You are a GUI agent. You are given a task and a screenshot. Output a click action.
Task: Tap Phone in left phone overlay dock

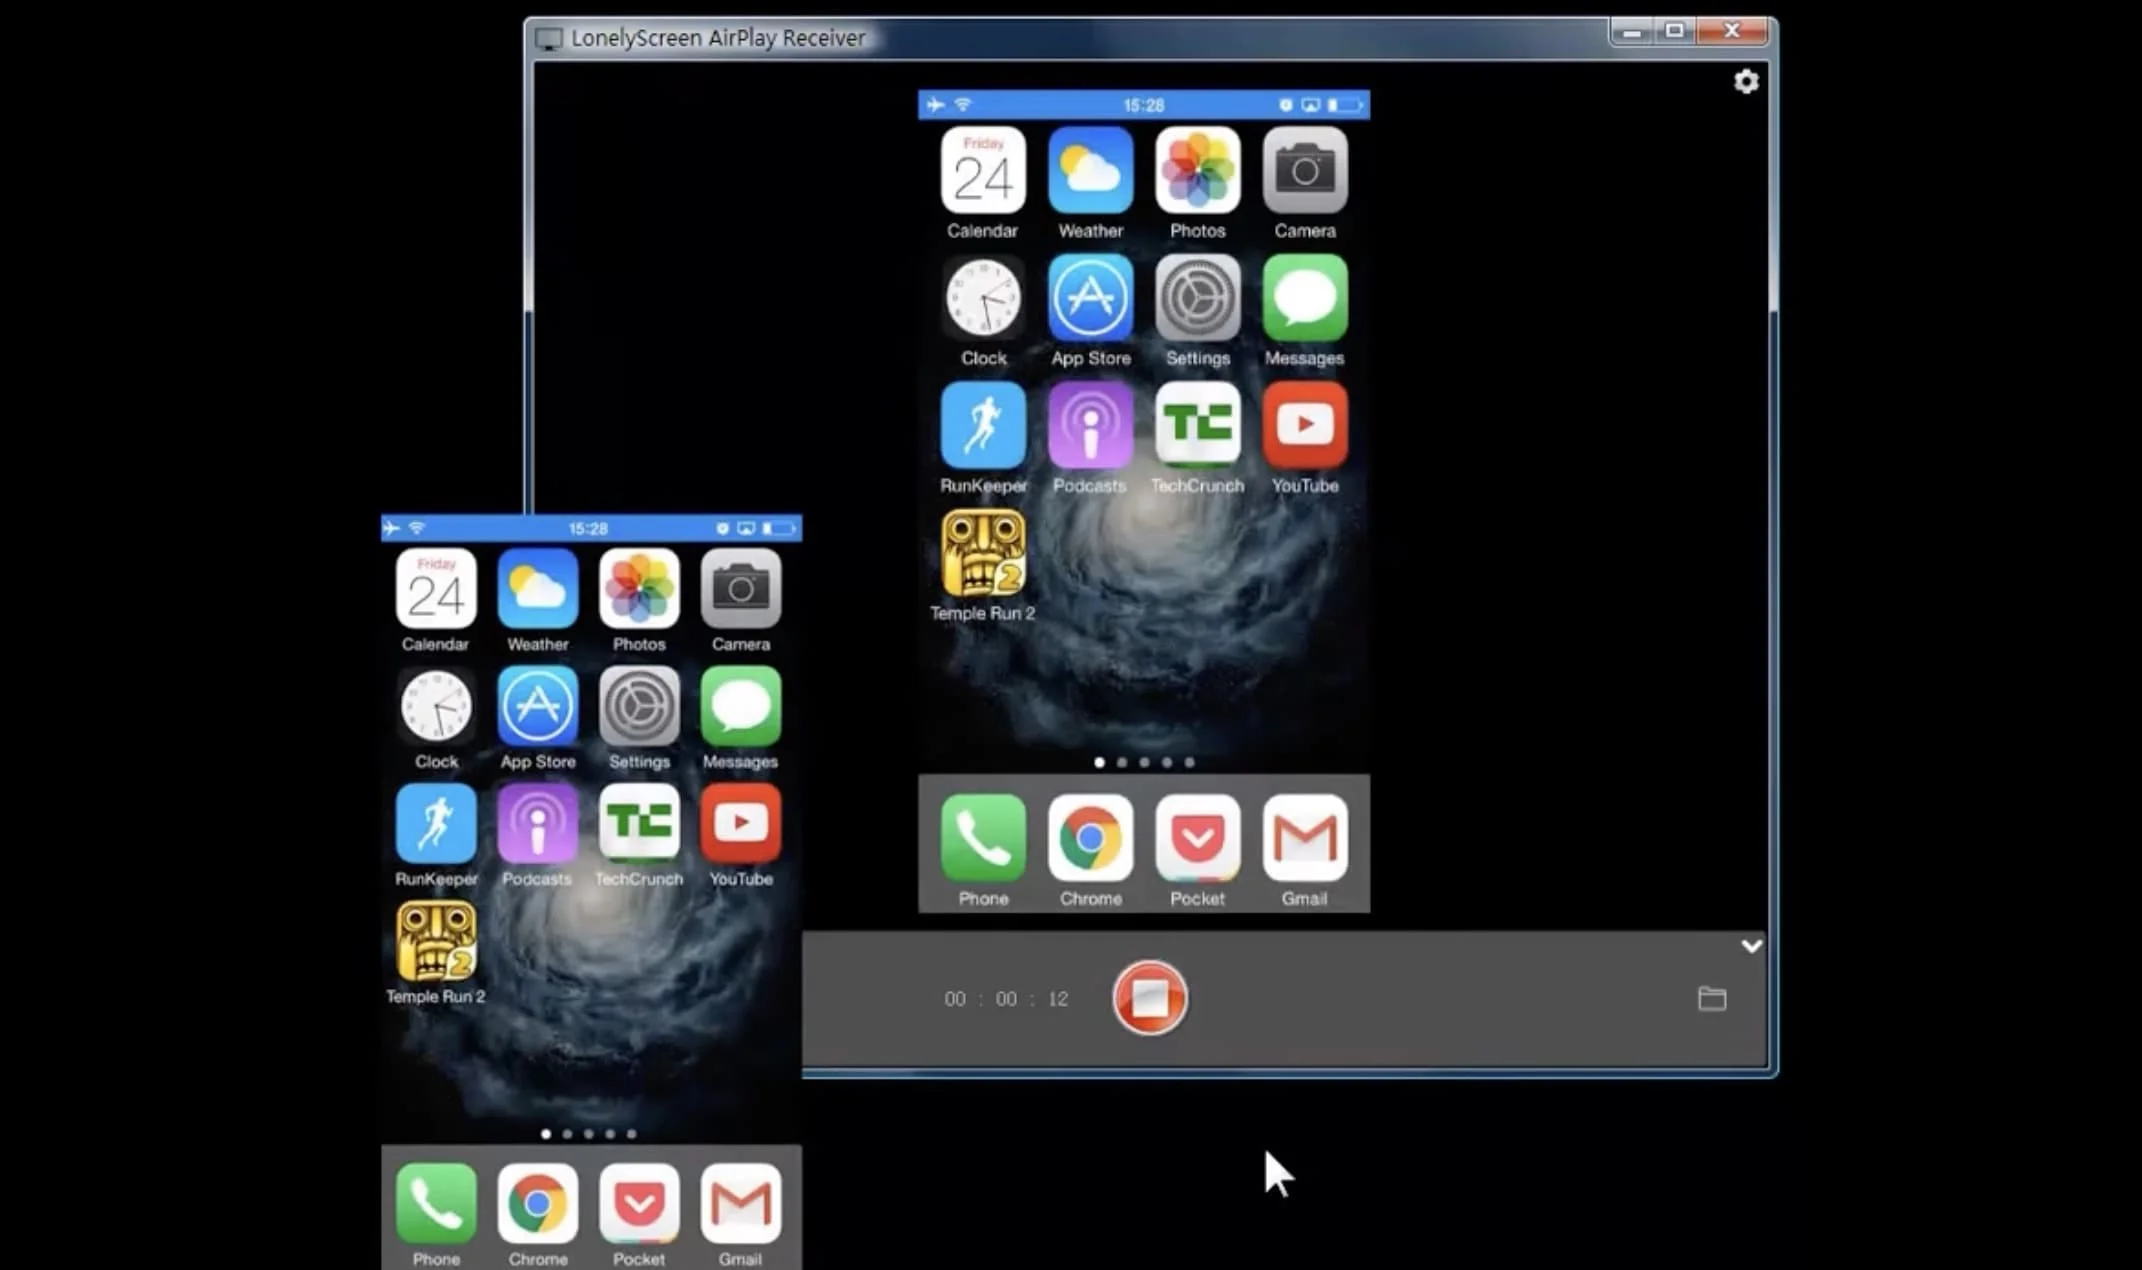point(436,1203)
